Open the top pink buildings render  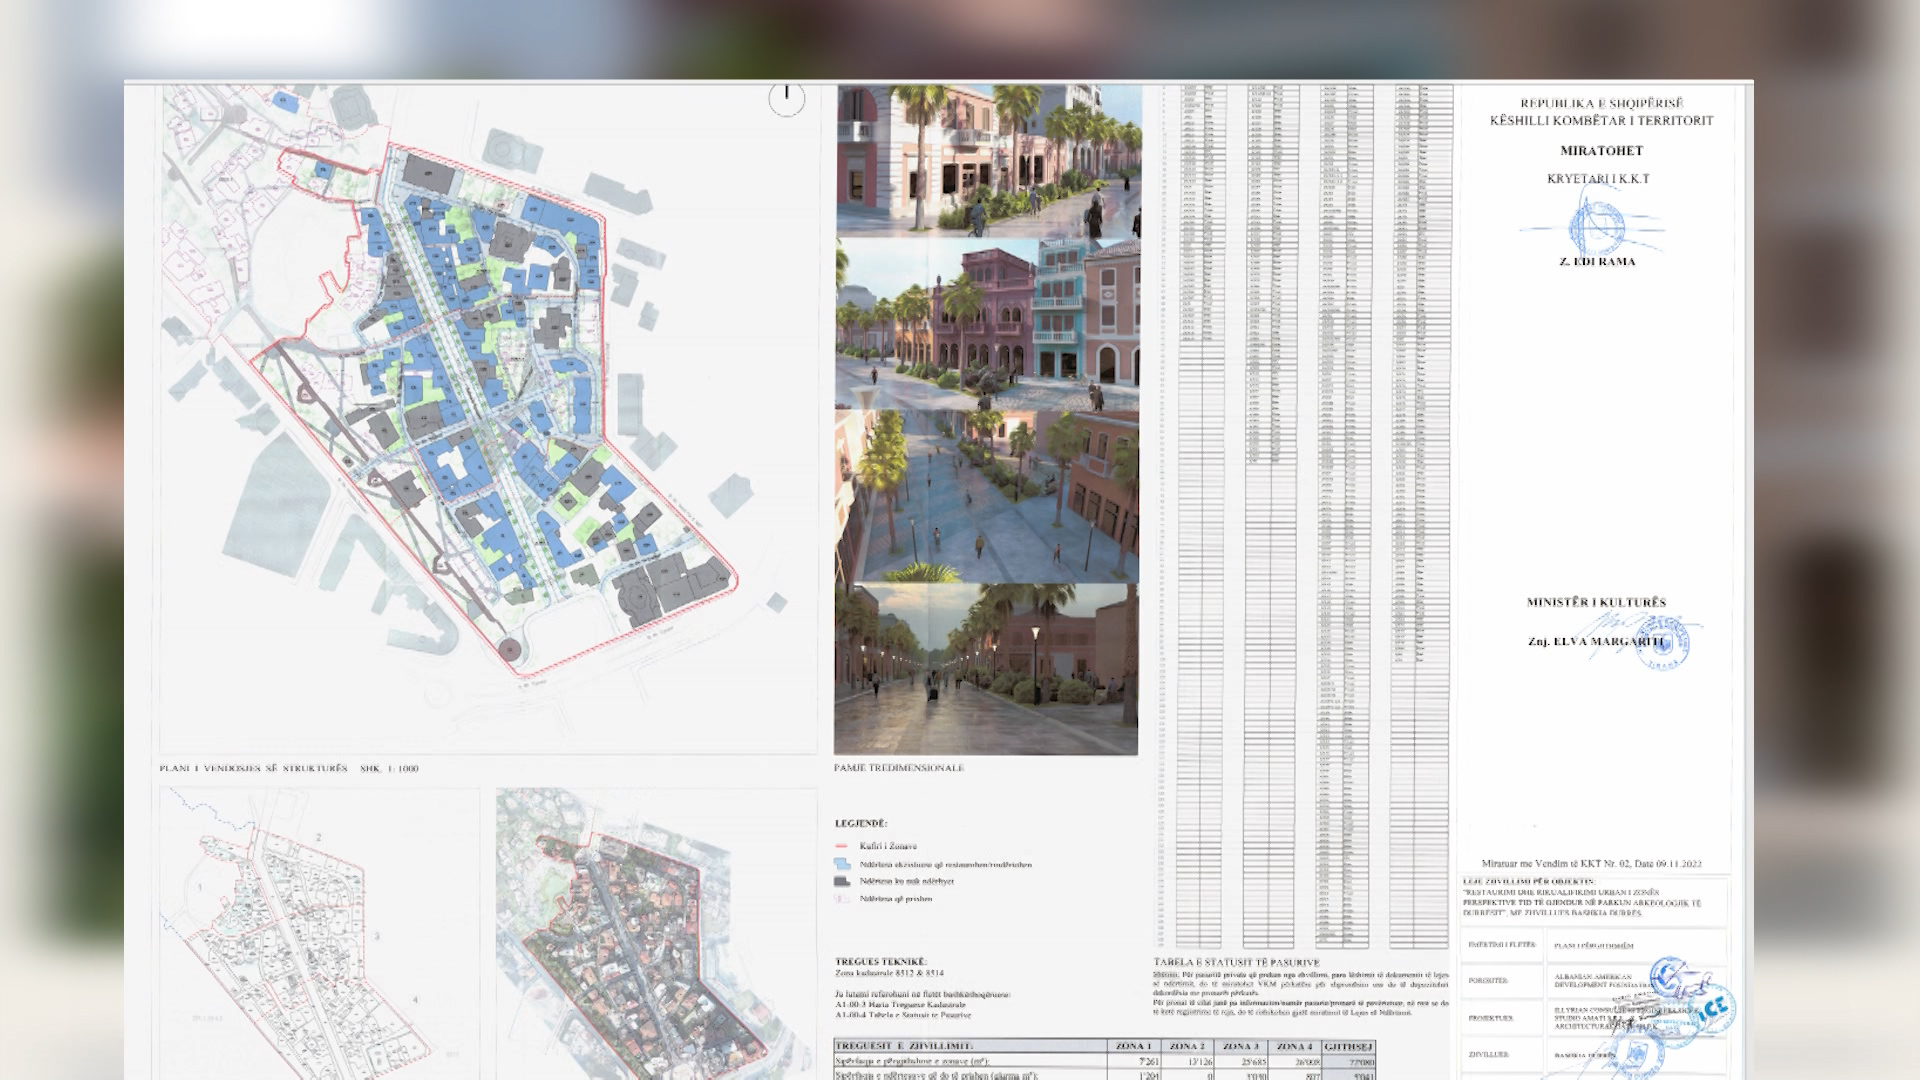point(988,160)
